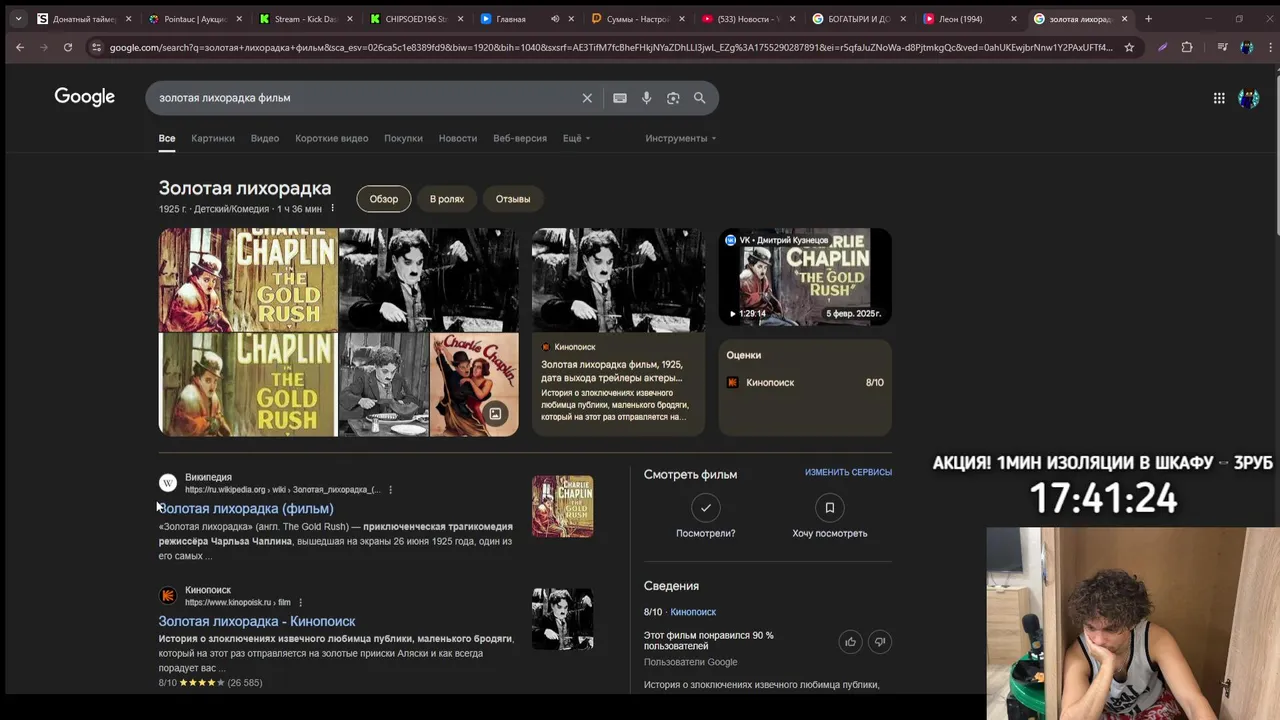Switch to the Stream - Kick browser tab
The height and width of the screenshot is (720, 1280).
tap(305, 19)
